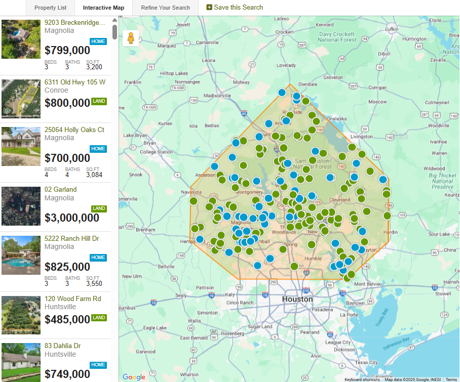460x382 pixels.
Task: Open the 25064 Holly Oaks Ct house thumbnail
Action: (21, 146)
